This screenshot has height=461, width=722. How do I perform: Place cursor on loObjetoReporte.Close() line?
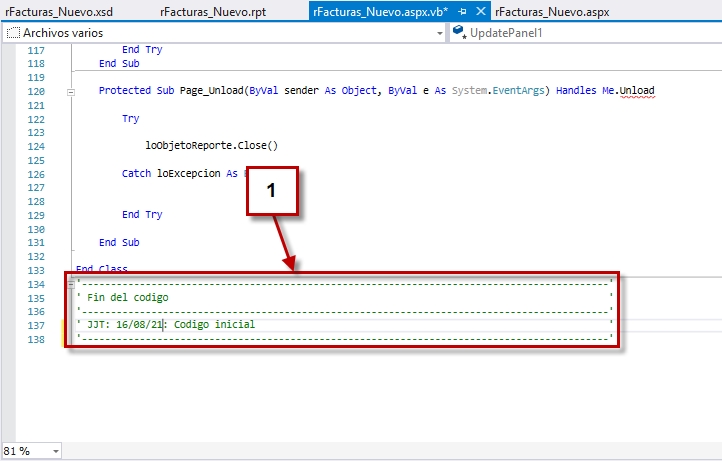pos(211,145)
